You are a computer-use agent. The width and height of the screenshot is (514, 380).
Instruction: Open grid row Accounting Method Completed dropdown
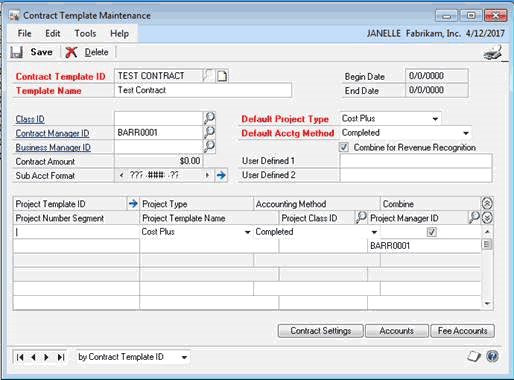click(374, 232)
